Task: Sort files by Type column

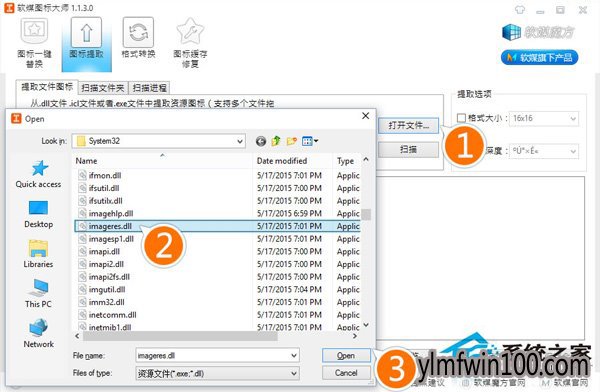Action: coord(347,161)
